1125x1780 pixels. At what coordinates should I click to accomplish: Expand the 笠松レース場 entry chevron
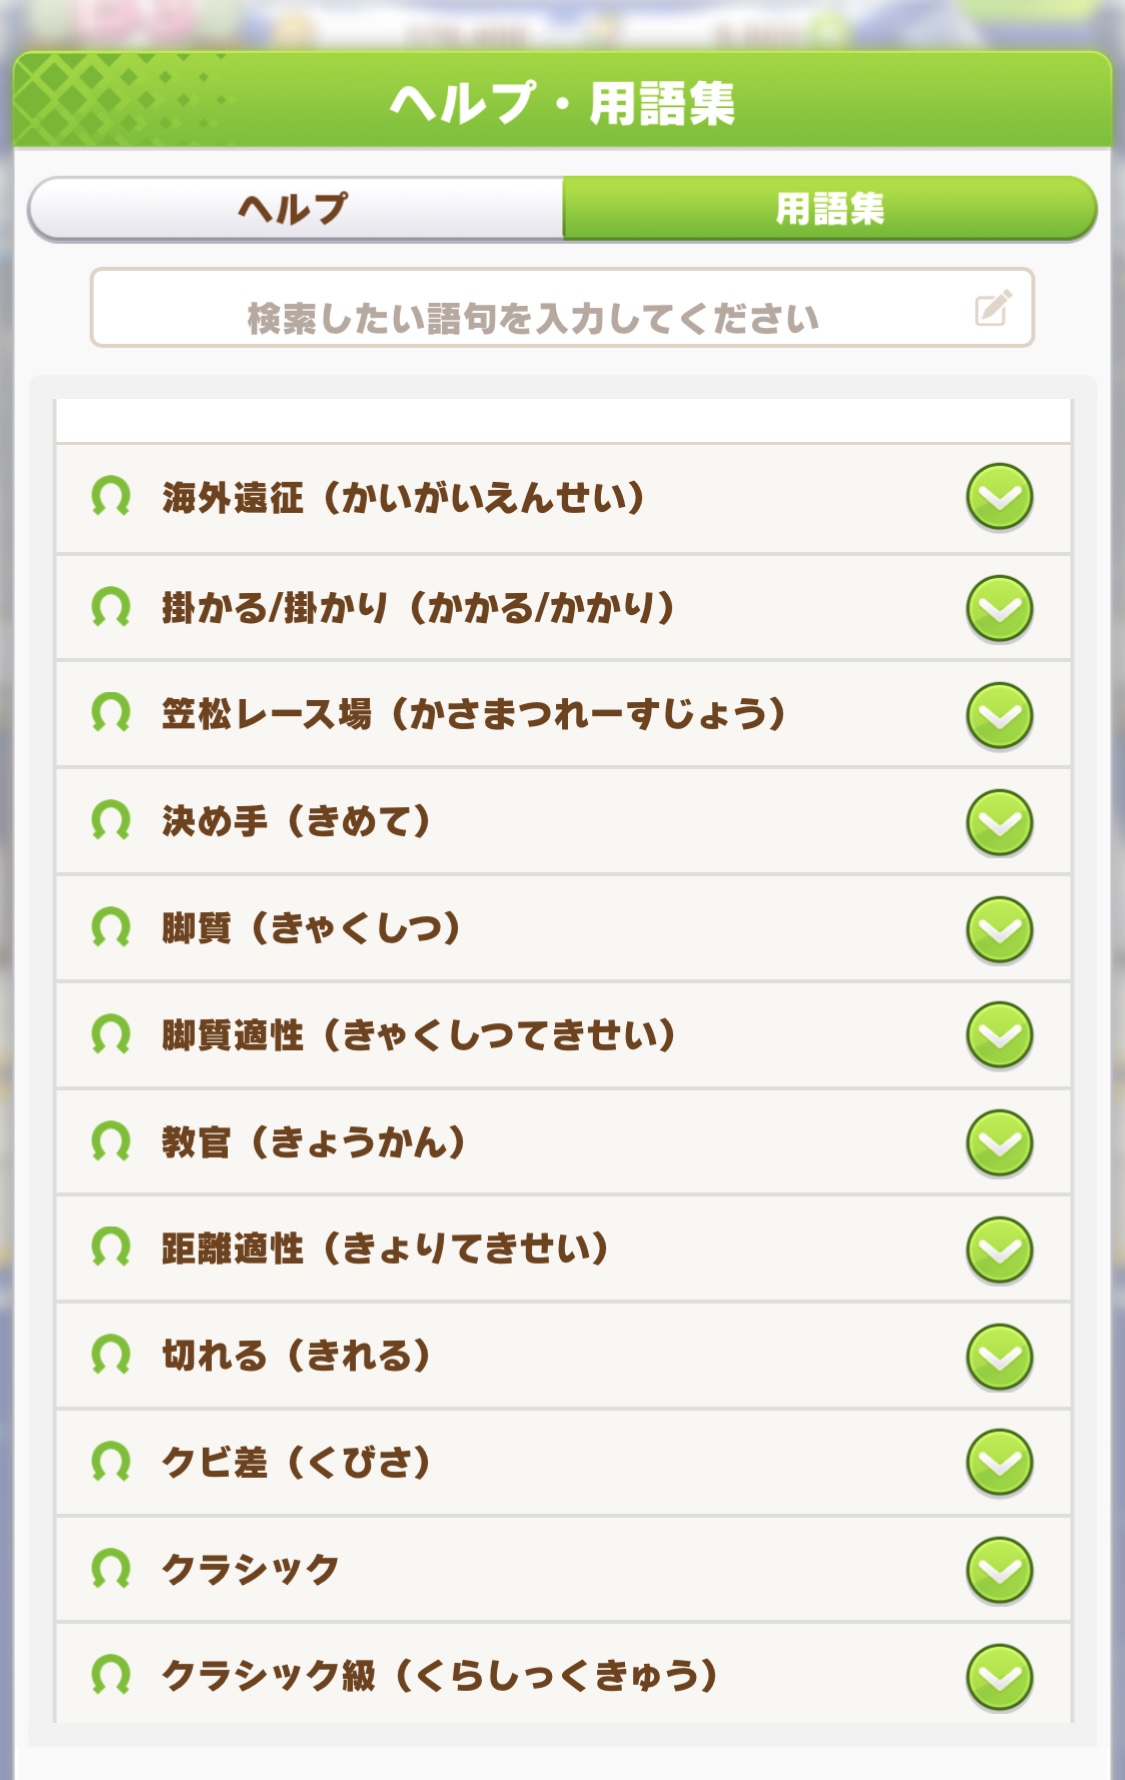pyautogui.click(x=999, y=715)
